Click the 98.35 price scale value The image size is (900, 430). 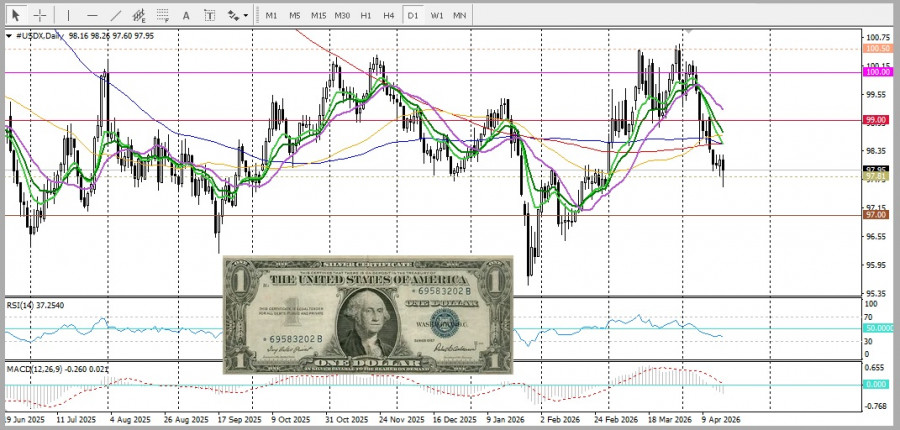876,151
